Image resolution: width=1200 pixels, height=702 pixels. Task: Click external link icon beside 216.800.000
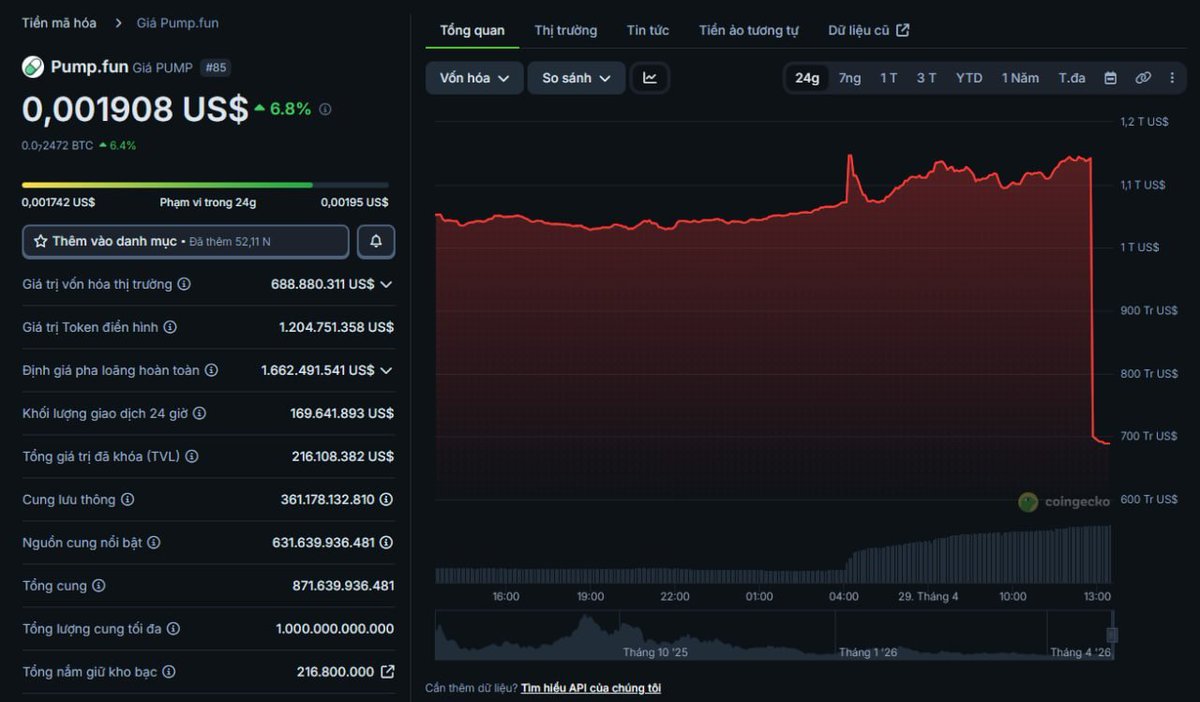point(387,671)
